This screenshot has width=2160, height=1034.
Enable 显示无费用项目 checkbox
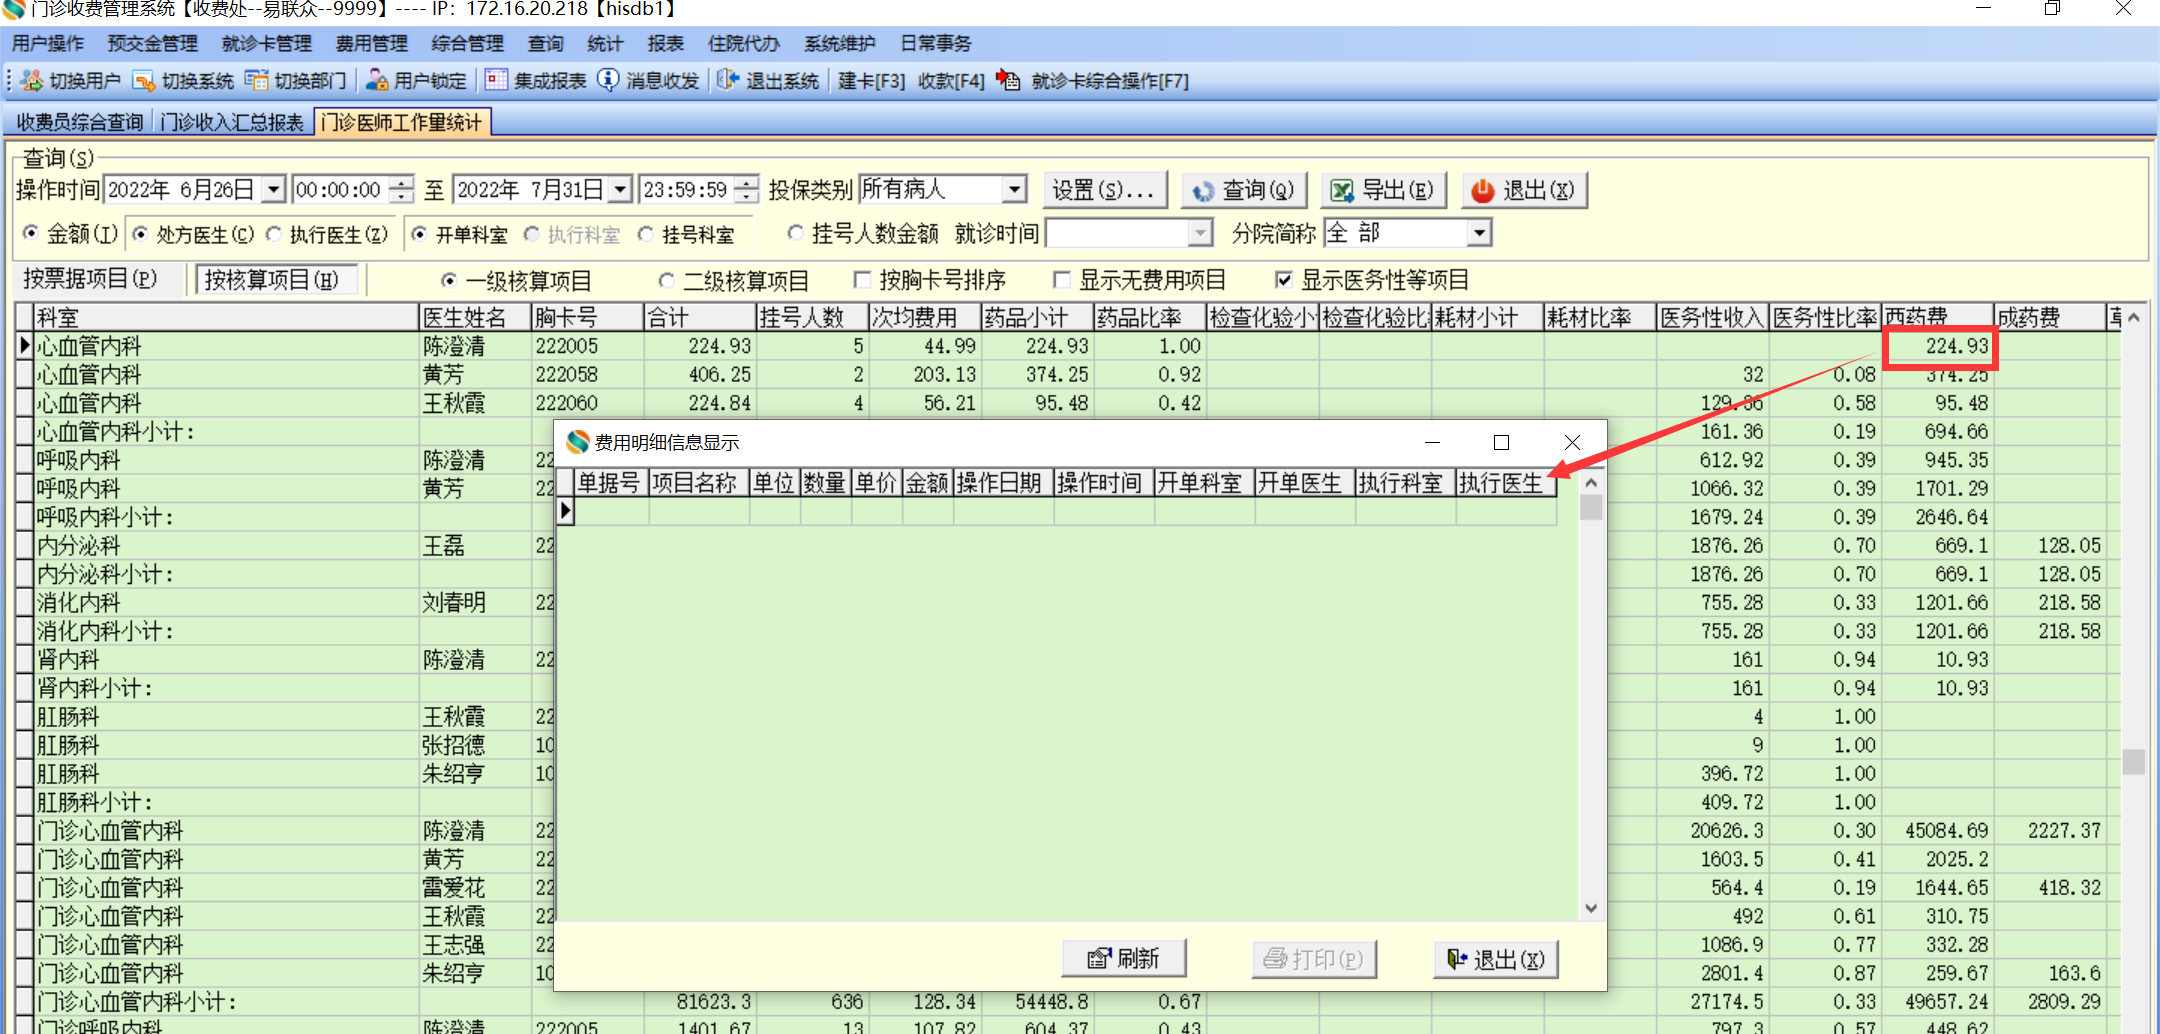(x=1062, y=280)
